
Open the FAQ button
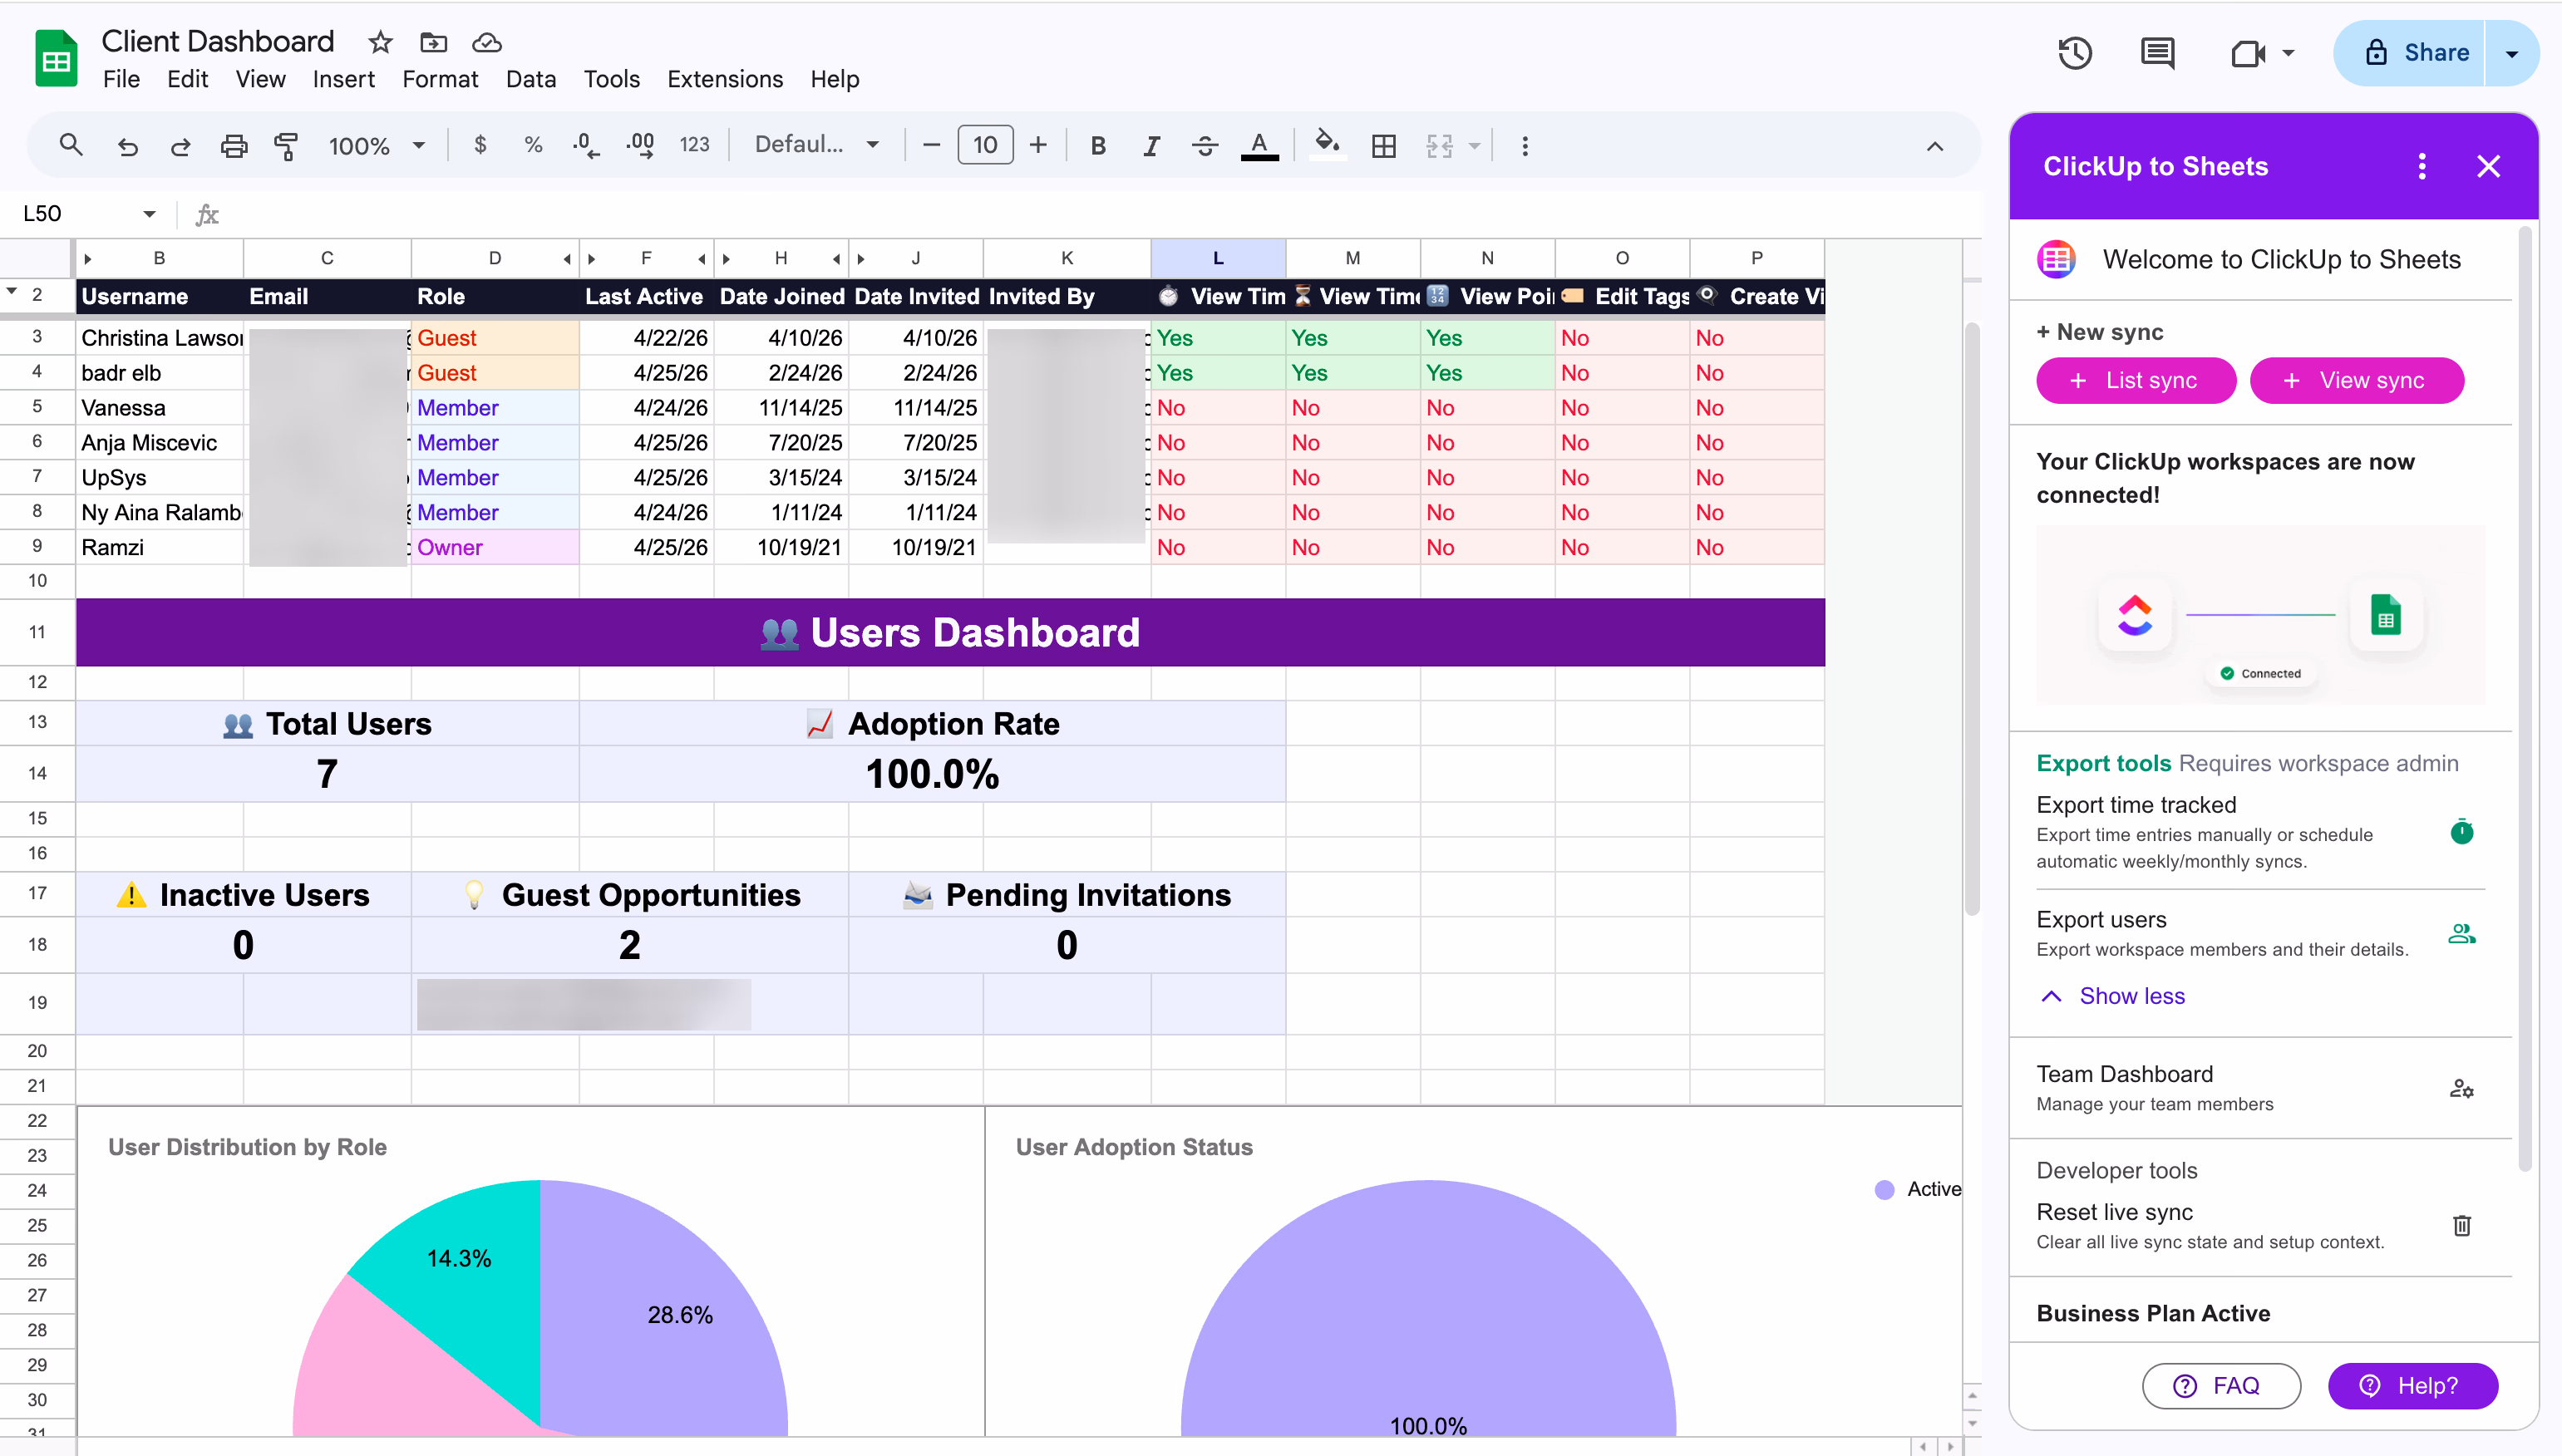[x=2221, y=1385]
